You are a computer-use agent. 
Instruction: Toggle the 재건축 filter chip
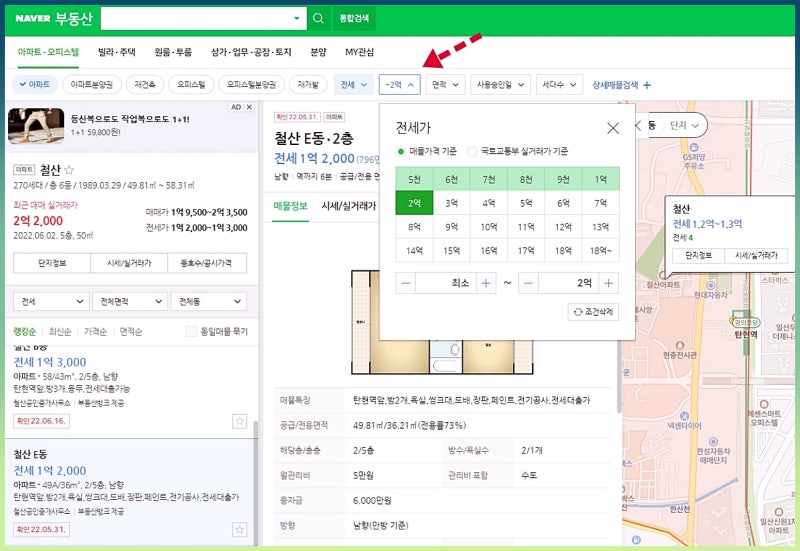[x=145, y=85]
